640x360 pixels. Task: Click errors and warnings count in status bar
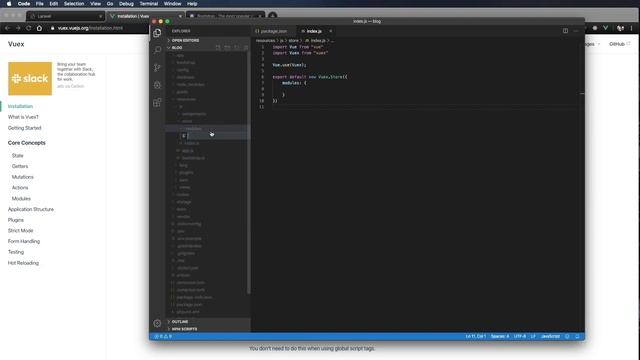pos(163,337)
